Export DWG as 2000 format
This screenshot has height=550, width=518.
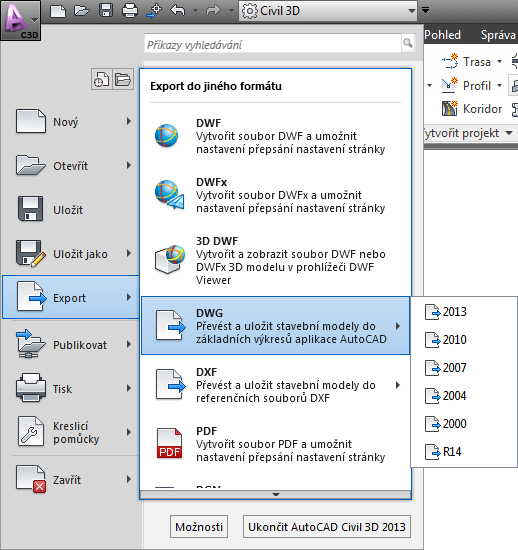click(x=464, y=424)
